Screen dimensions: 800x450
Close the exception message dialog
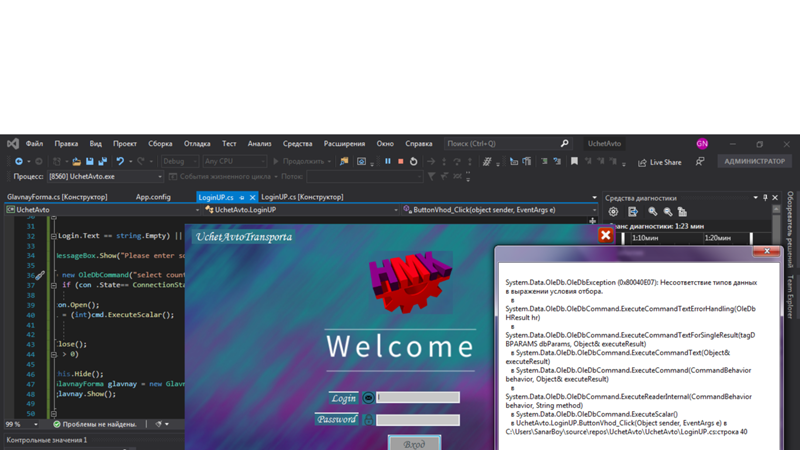coord(766,251)
